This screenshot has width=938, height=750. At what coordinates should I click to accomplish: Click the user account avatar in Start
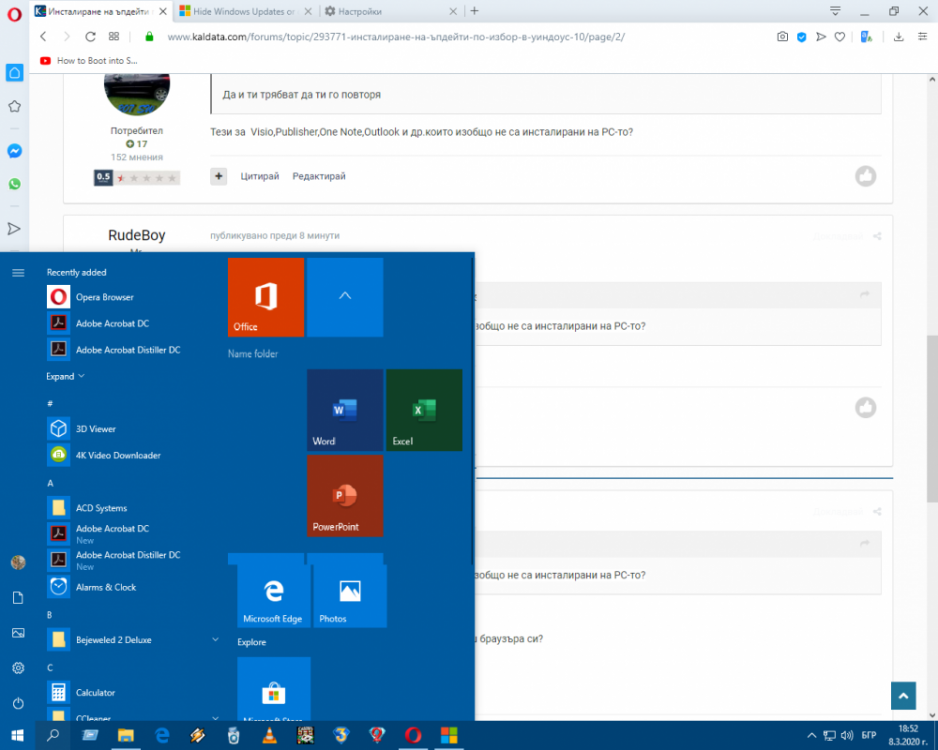click(18, 562)
